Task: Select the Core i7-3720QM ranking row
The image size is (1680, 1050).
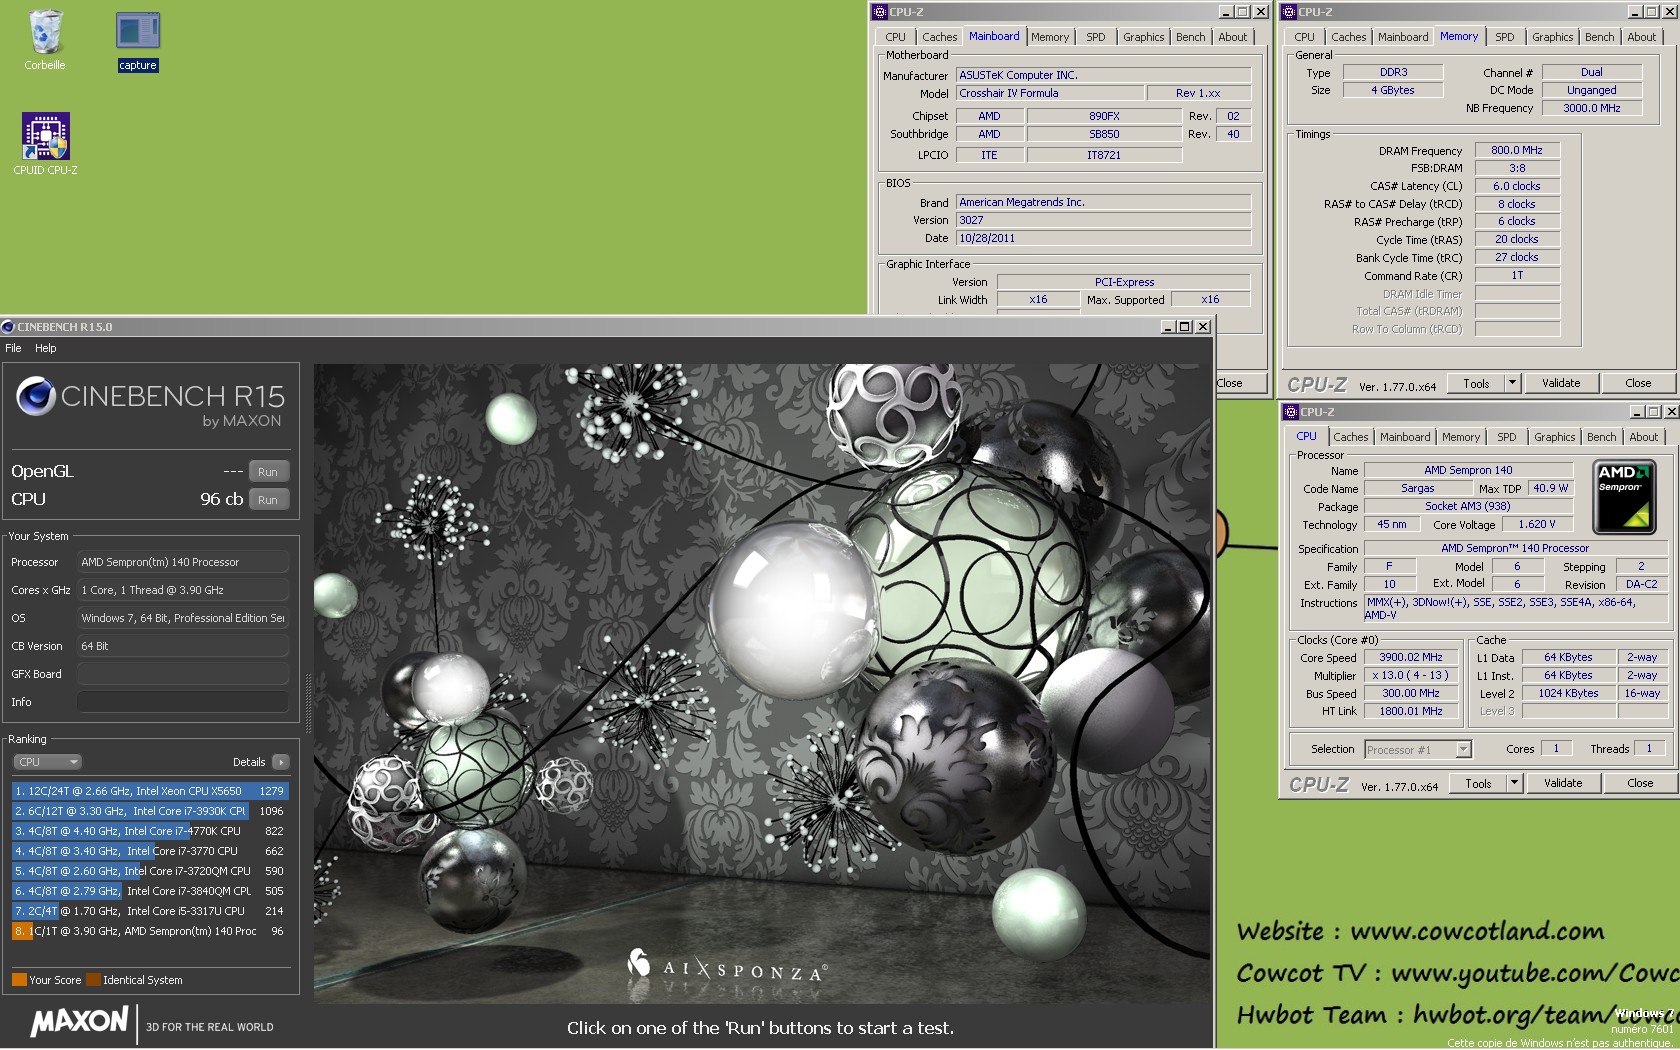Action: click(150, 871)
